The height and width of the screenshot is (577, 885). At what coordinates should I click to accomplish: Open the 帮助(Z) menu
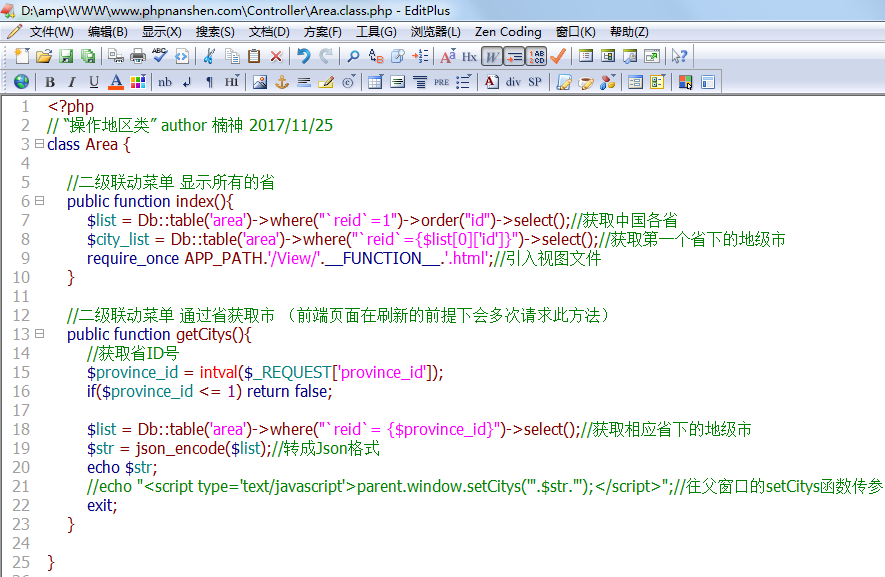click(x=629, y=32)
